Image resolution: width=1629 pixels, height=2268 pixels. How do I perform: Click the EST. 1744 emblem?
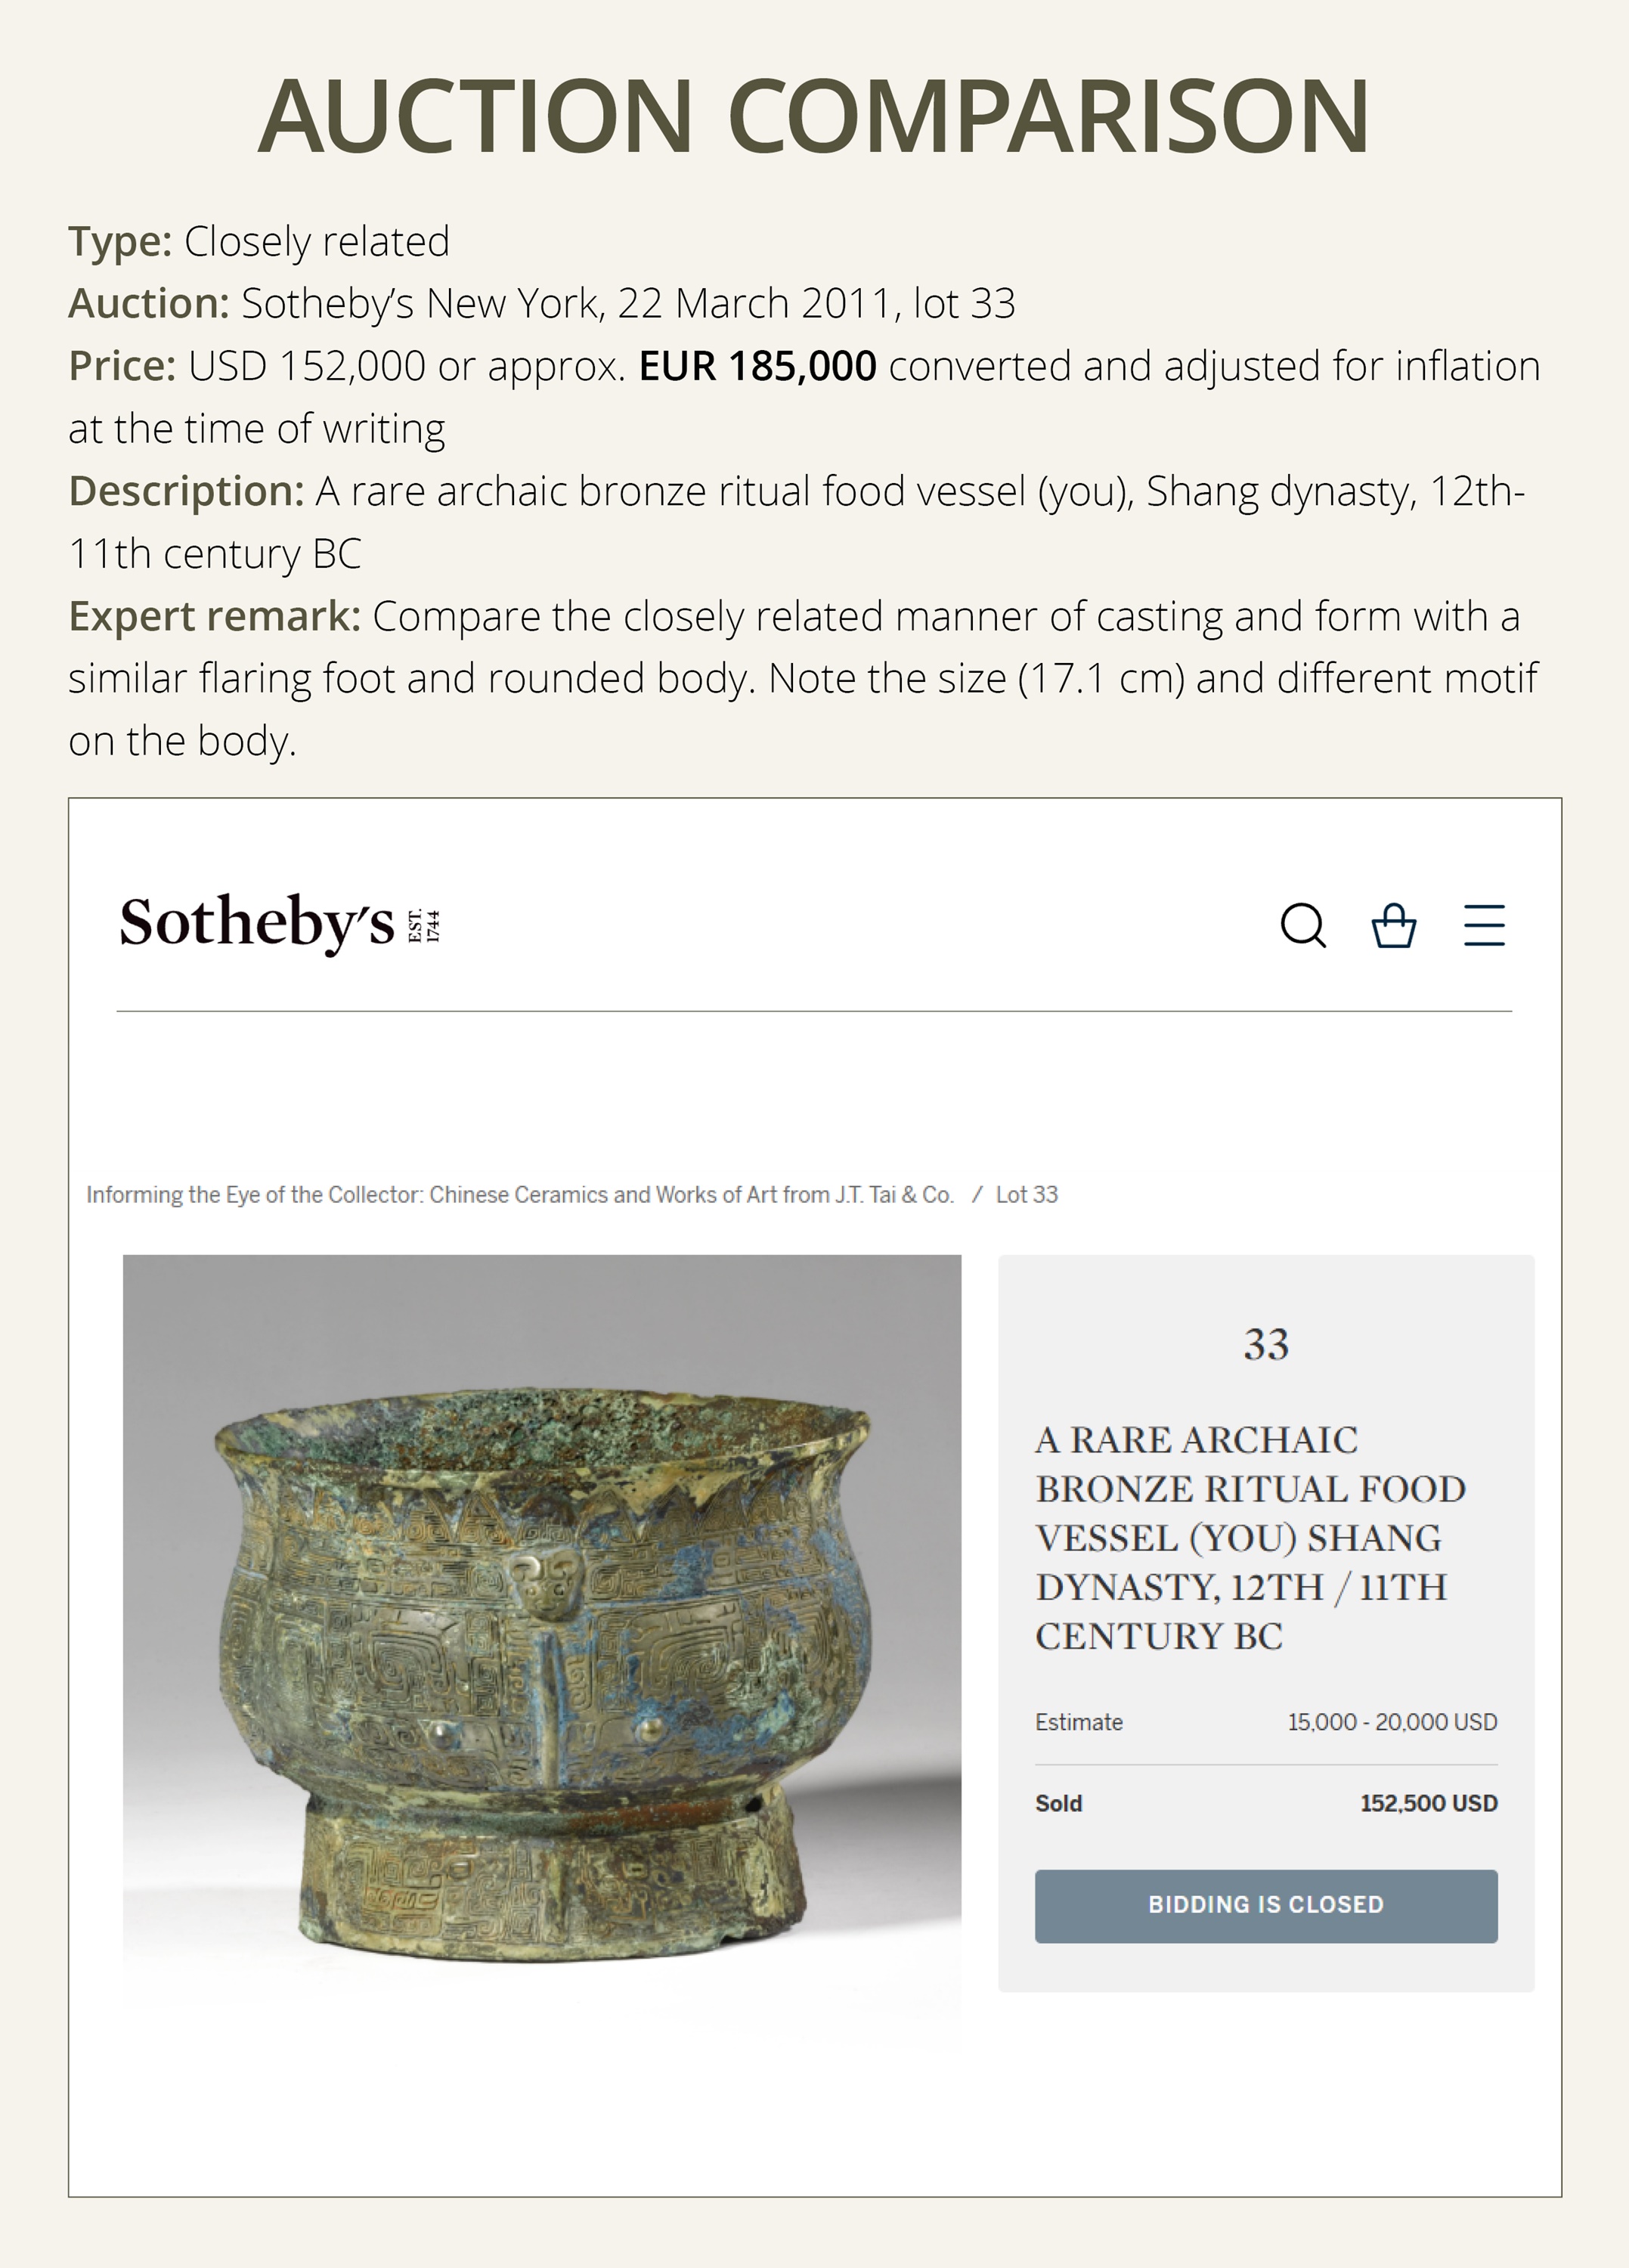pos(424,925)
